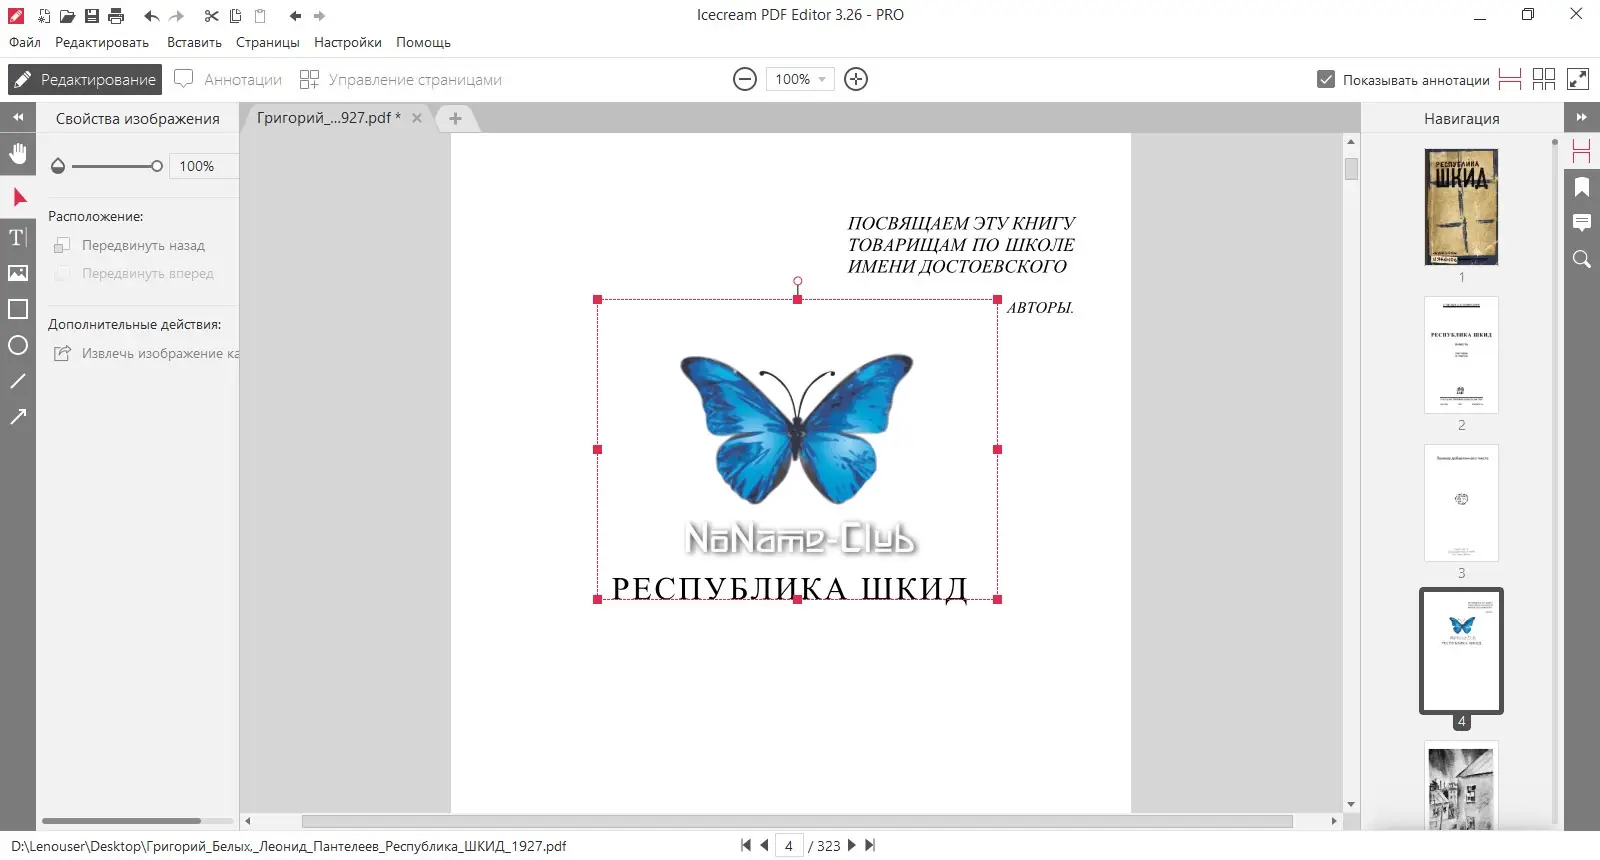Open the Файл menu
Image resolution: width=1600 pixels, height=860 pixels.
pyautogui.click(x=25, y=42)
